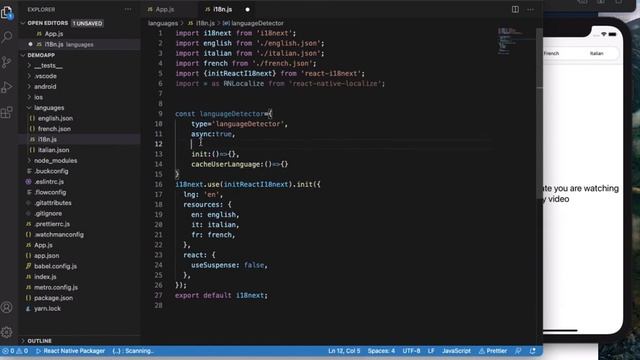Change the LF end-of-line setting
This screenshot has width=640, height=360.
coord(431,351)
